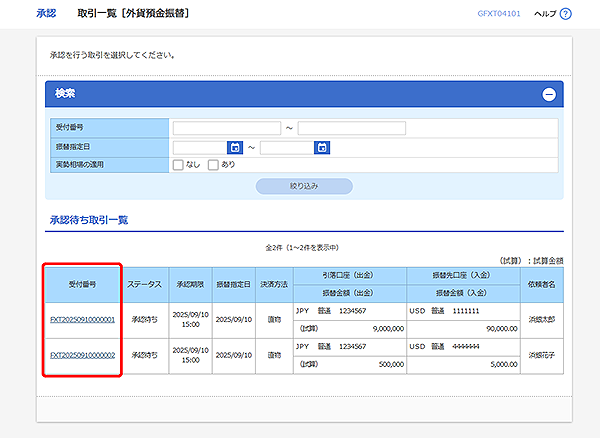Focus the 受付番号 ending number field

click(352, 128)
